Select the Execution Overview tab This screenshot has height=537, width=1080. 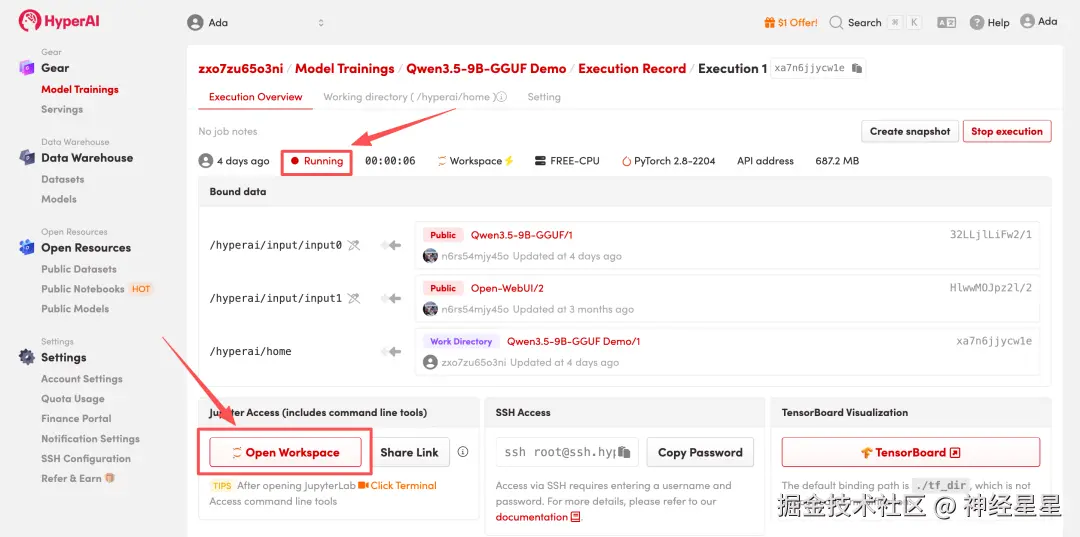256,97
